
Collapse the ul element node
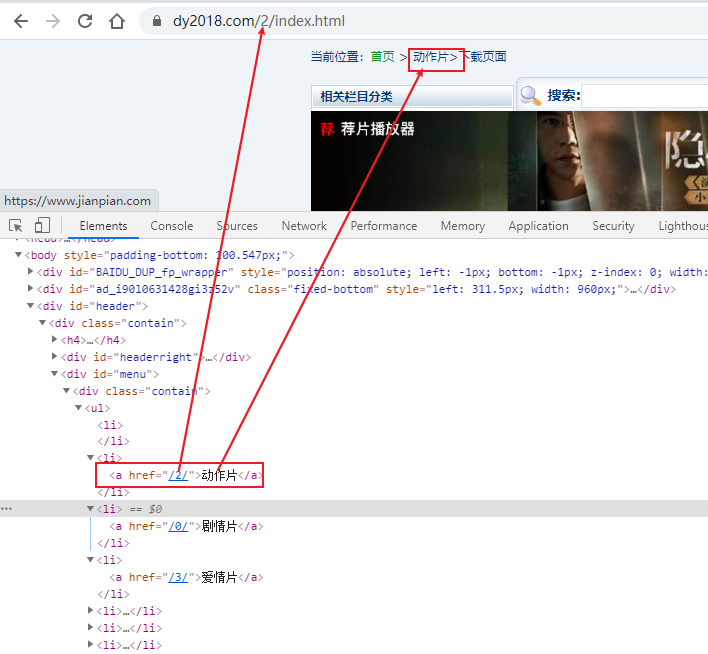[x=78, y=408]
